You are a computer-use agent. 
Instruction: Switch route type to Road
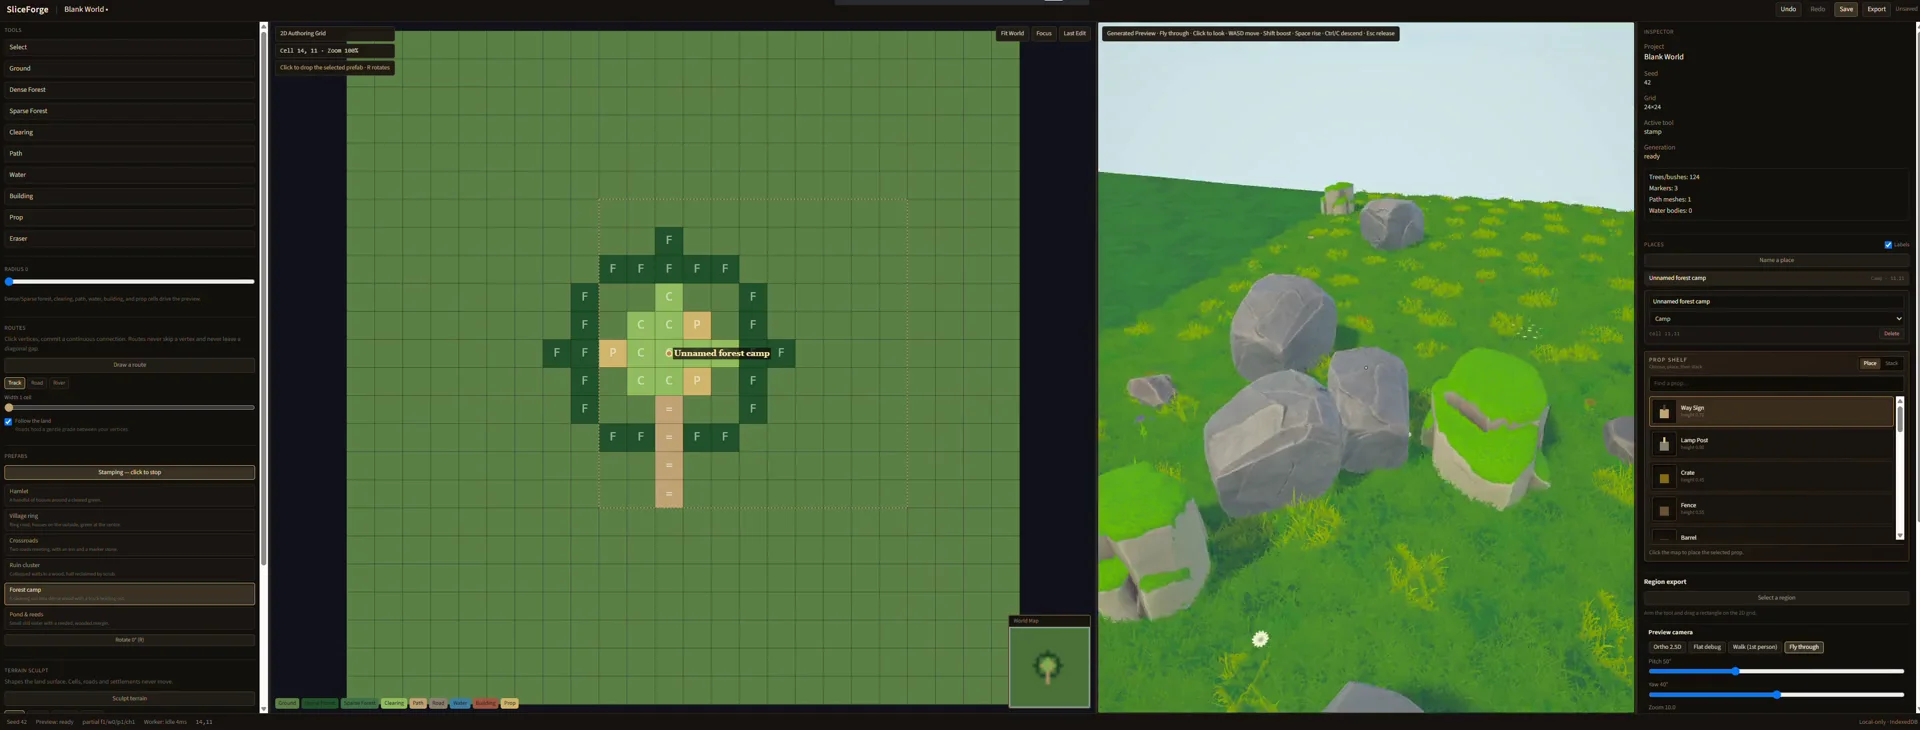click(37, 383)
